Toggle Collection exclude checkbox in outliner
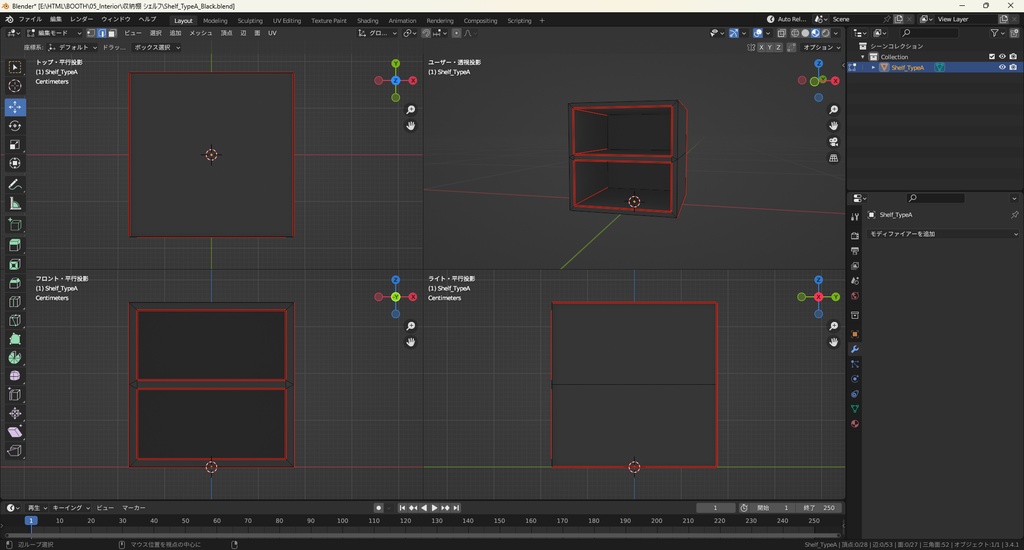This screenshot has width=1024, height=550. pyautogui.click(x=992, y=57)
